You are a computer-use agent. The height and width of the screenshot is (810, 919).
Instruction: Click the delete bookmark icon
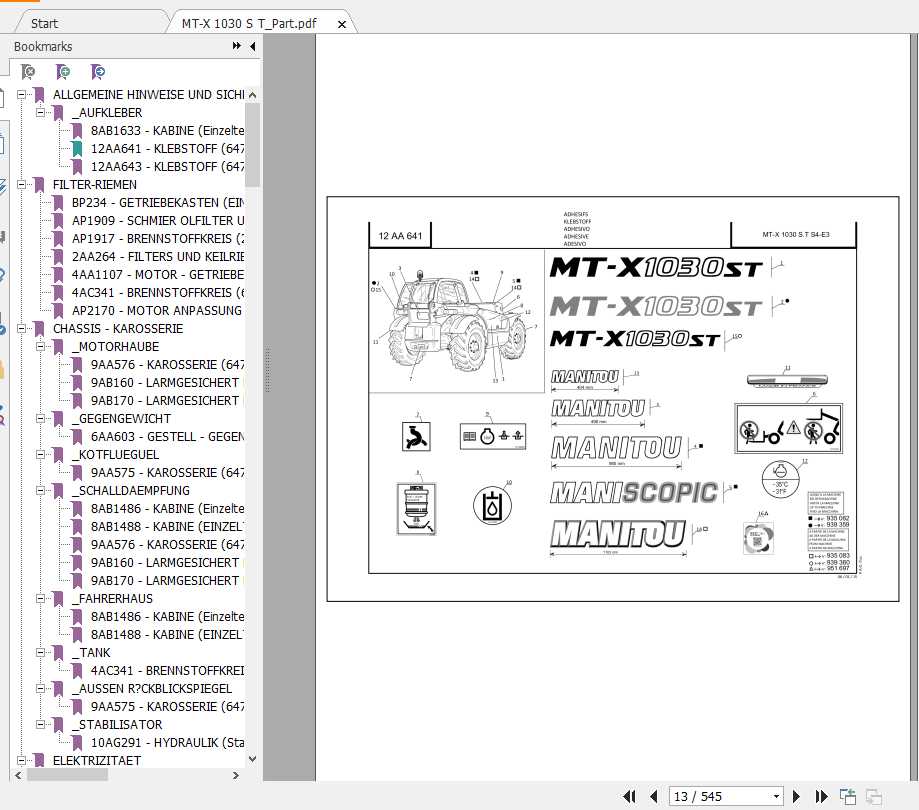click(x=28, y=72)
